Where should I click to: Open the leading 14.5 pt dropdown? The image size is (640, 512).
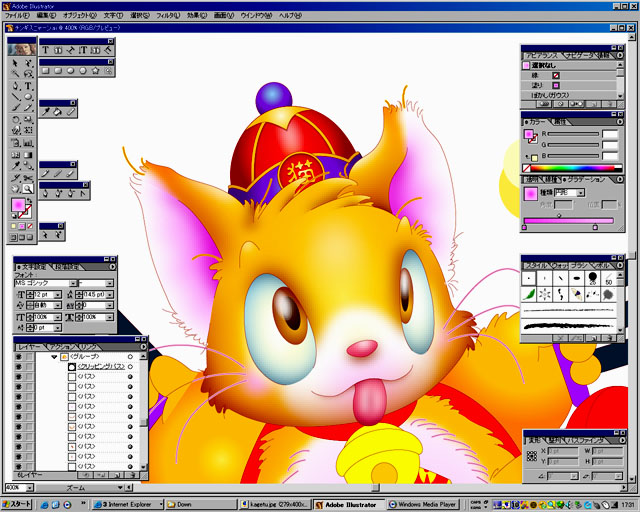[x=109, y=294]
